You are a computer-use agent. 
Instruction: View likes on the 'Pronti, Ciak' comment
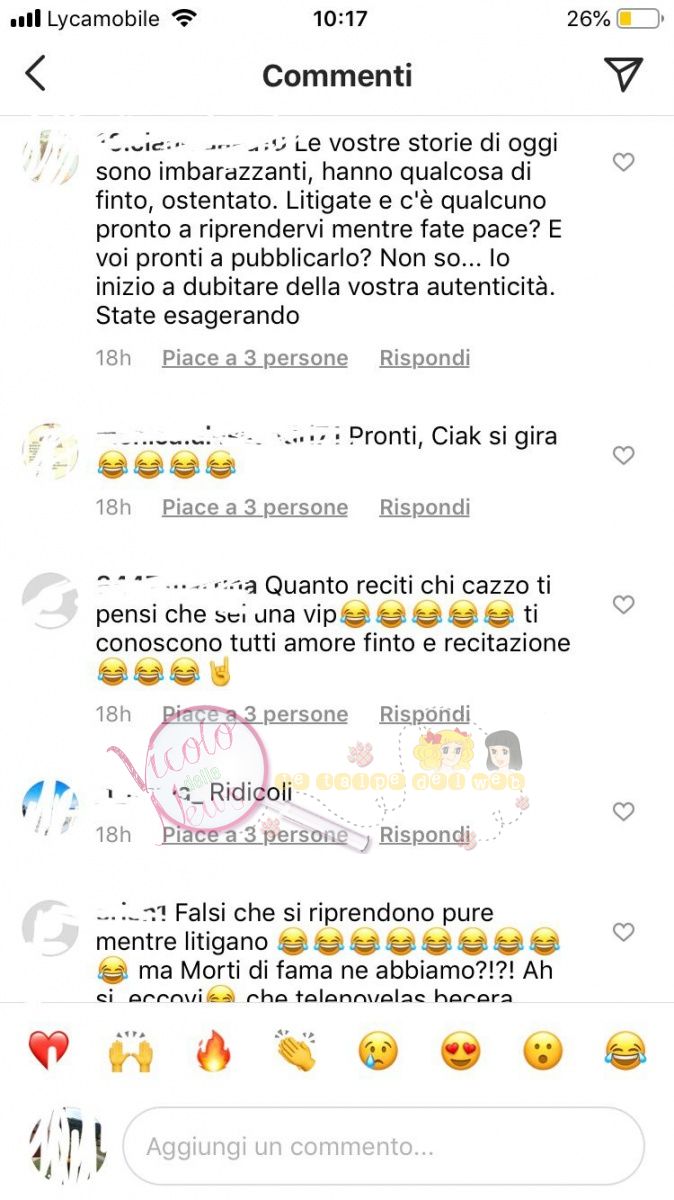255,507
